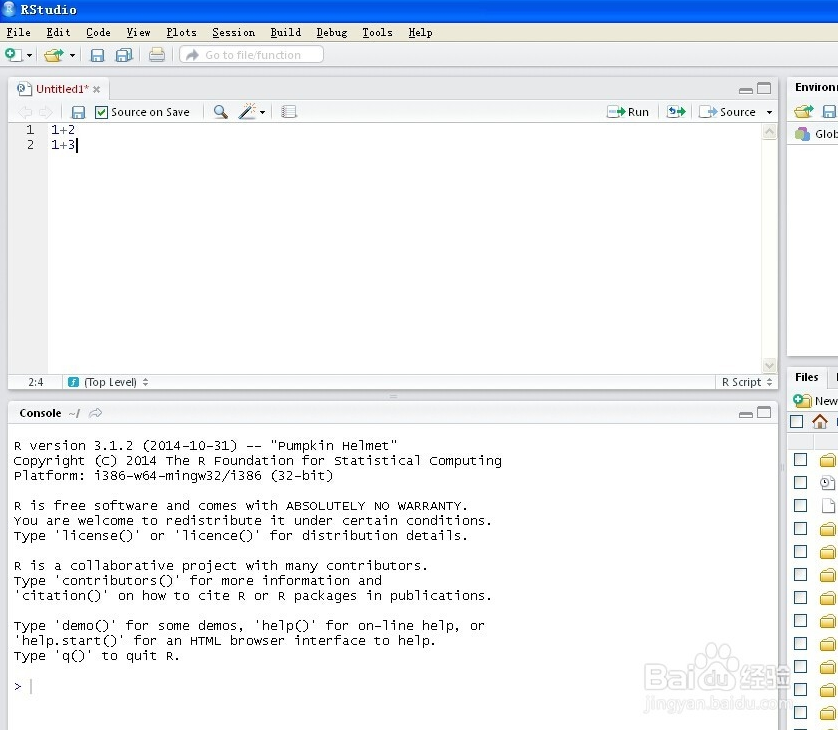Click the Console pane title
This screenshot has width=838, height=730.
tap(40, 413)
